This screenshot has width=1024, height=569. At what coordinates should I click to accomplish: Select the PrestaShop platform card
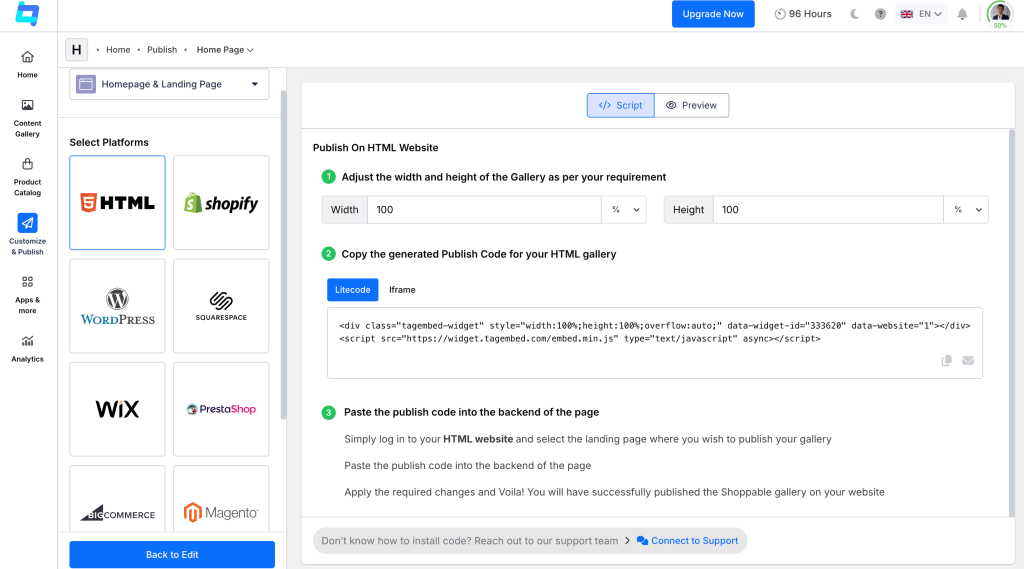(x=221, y=409)
